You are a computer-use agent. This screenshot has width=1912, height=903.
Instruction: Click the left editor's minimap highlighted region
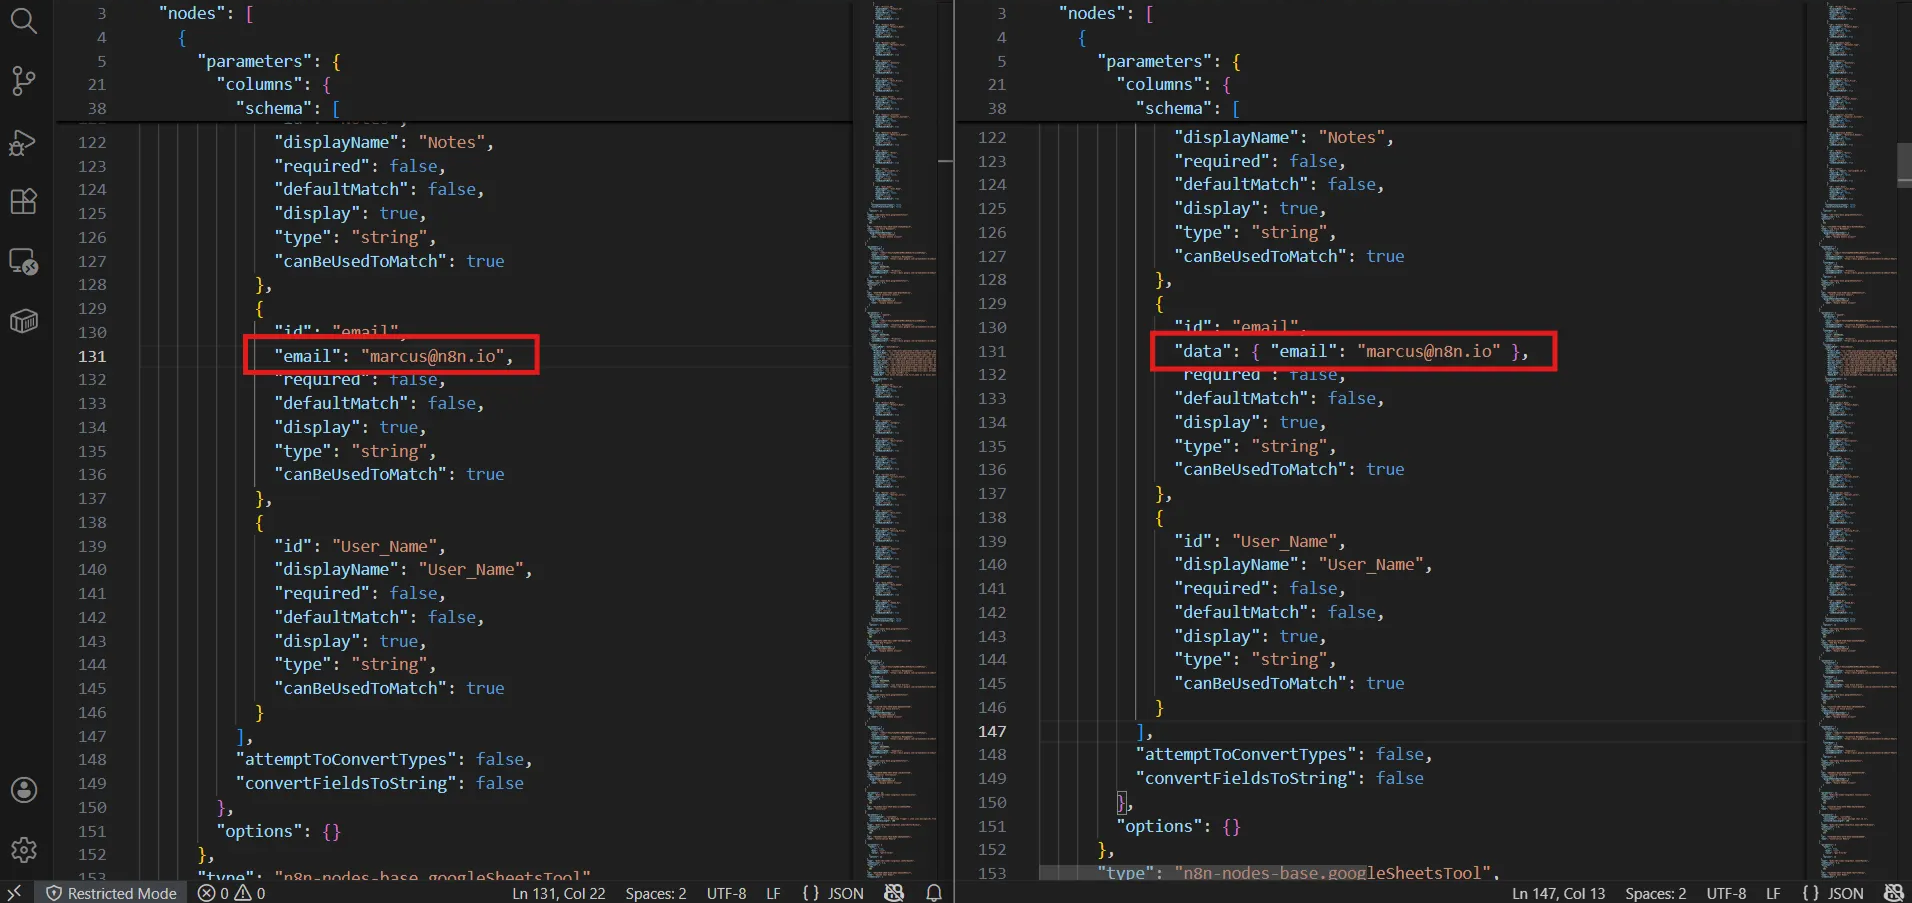coord(904,362)
